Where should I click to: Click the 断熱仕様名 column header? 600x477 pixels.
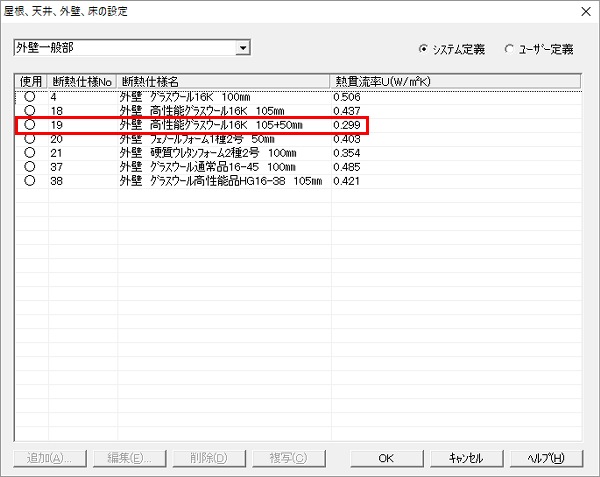pos(223,81)
